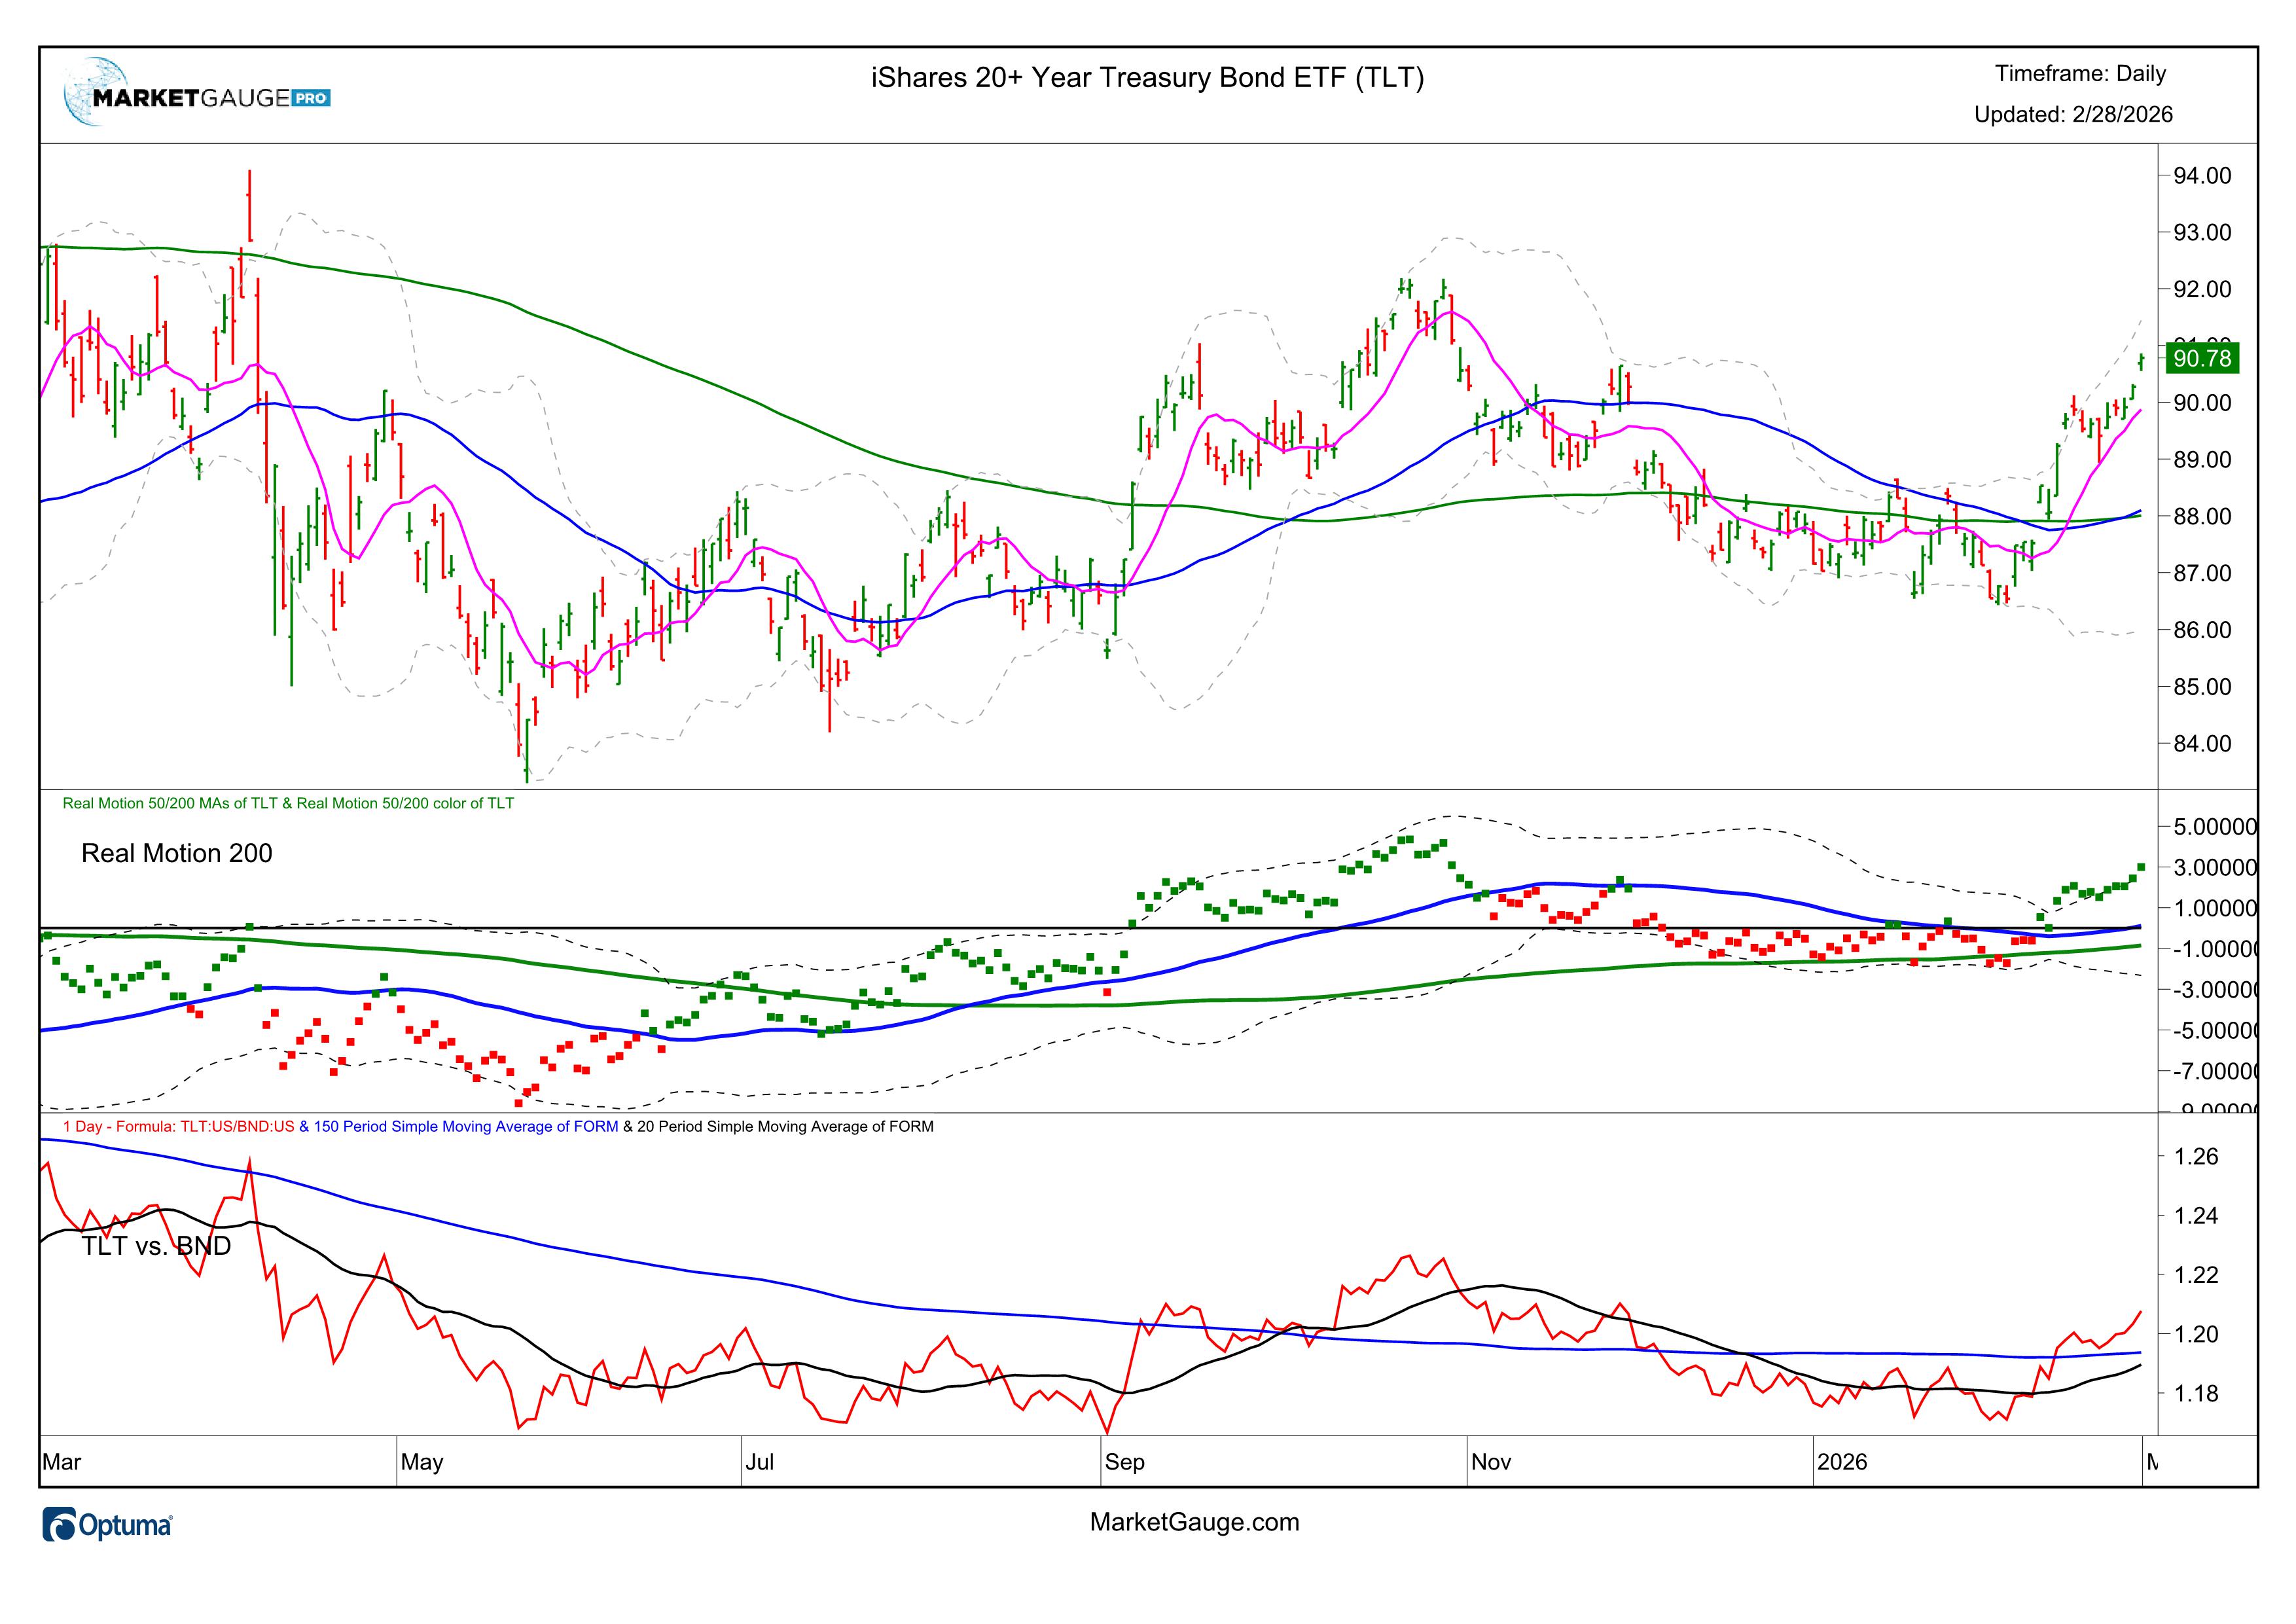
Task: Click the MarketGauge.com footer link
Action: tap(1194, 1522)
